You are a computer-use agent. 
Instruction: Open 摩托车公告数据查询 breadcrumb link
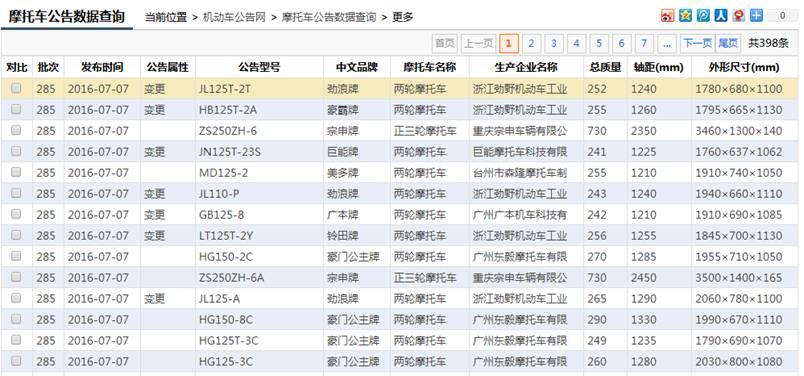point(329,17)
